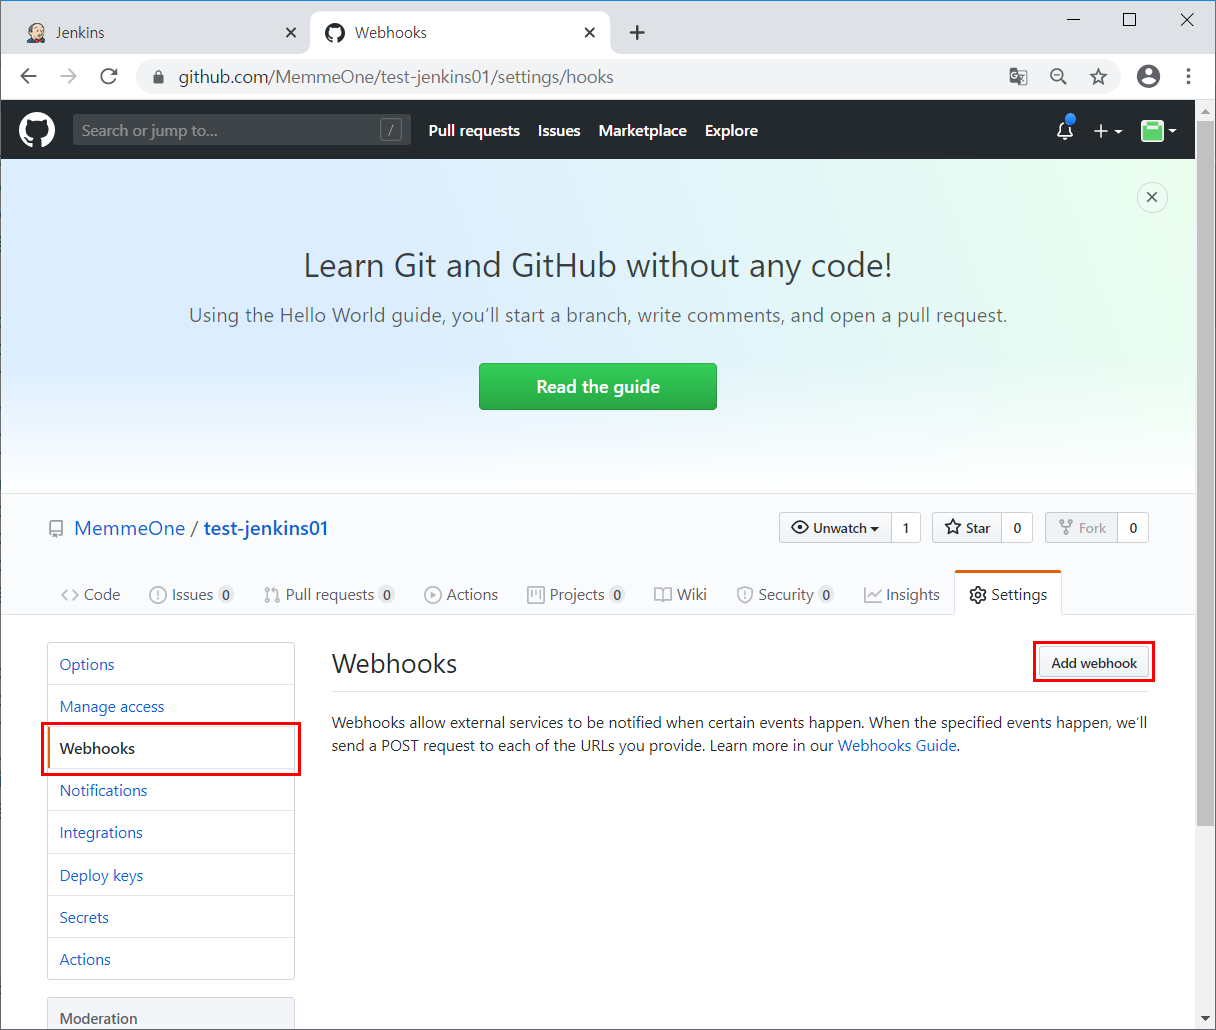Click the Add webhook button
The width and height of the screenshot is (1216, 1030).
coord(1094,663)
